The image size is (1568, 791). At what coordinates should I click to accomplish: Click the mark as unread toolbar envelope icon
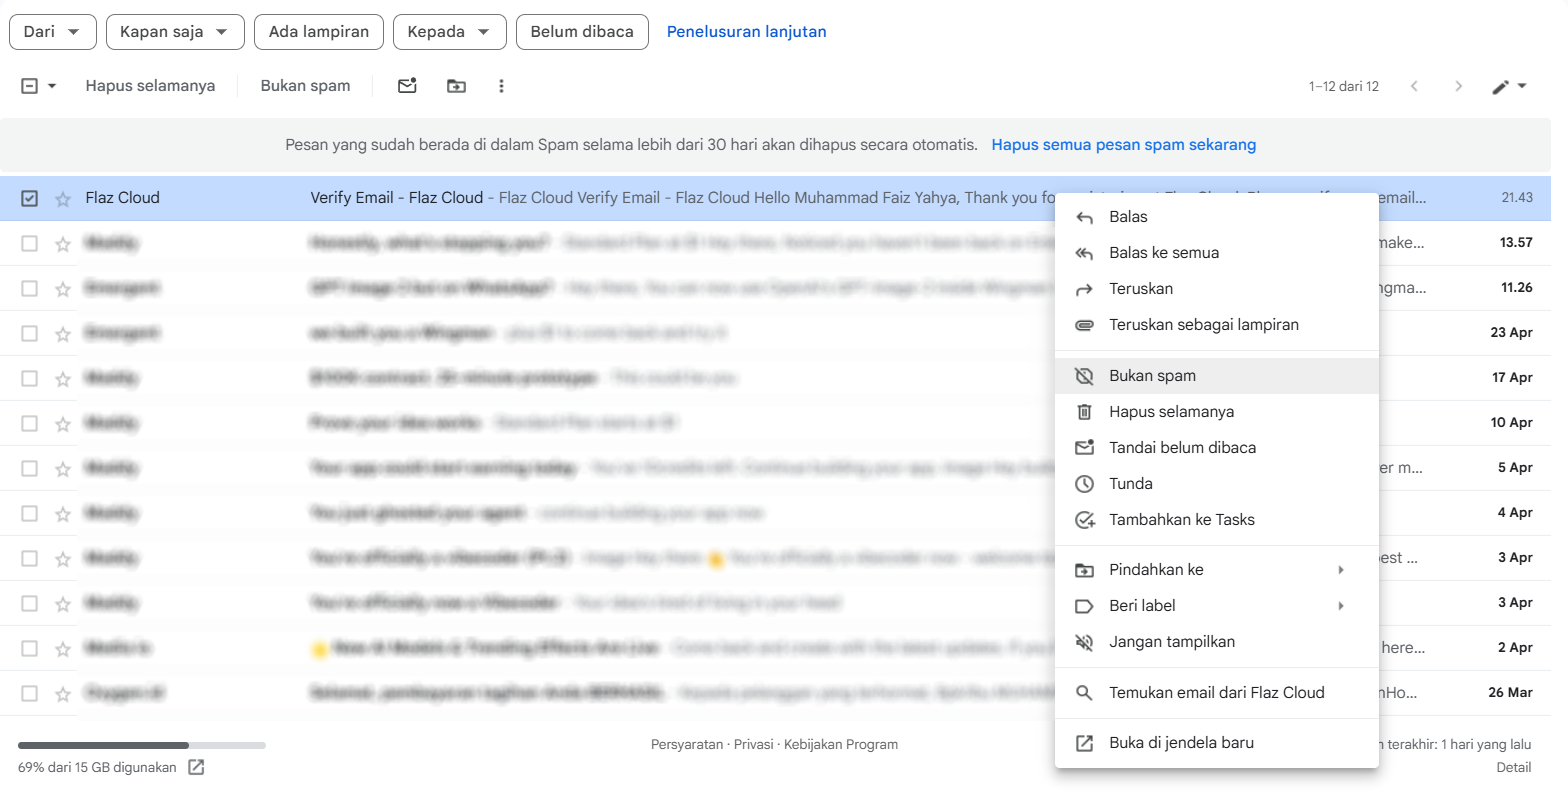click(x=407, y=86)
